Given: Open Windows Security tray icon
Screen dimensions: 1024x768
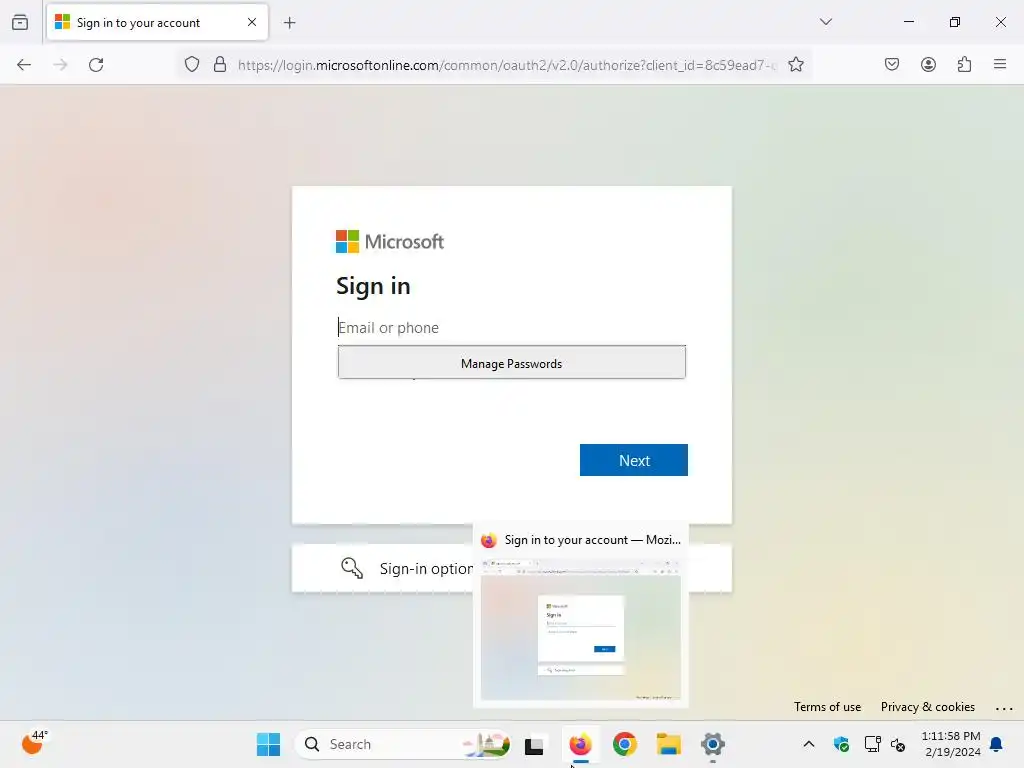Looking at the screenshot, I should point(841,744).
